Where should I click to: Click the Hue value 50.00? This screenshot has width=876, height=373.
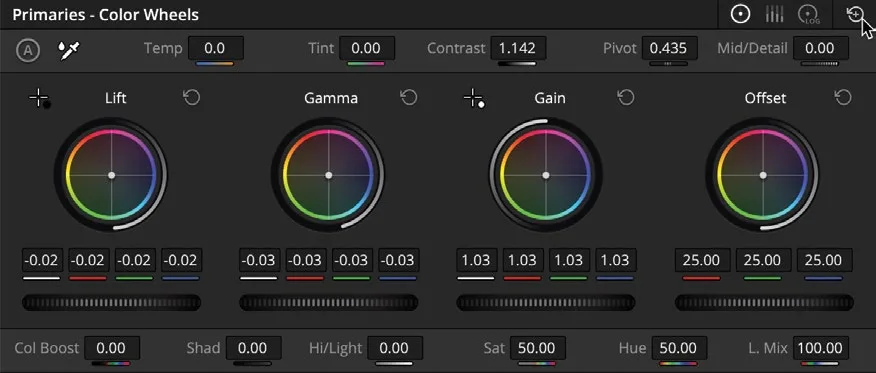click(x=679, y=348)
